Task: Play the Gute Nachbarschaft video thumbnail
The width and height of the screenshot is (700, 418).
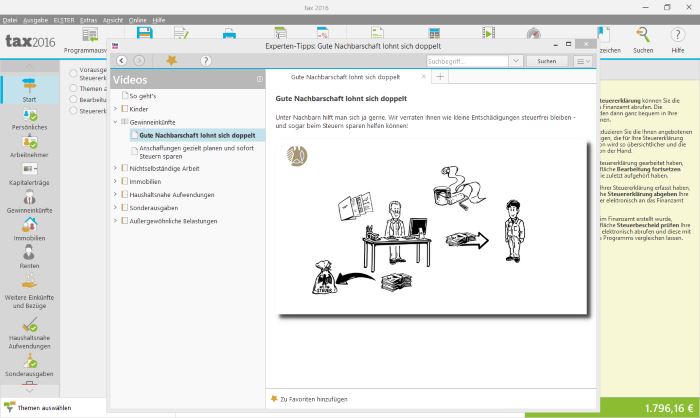Action: point(432,227)
